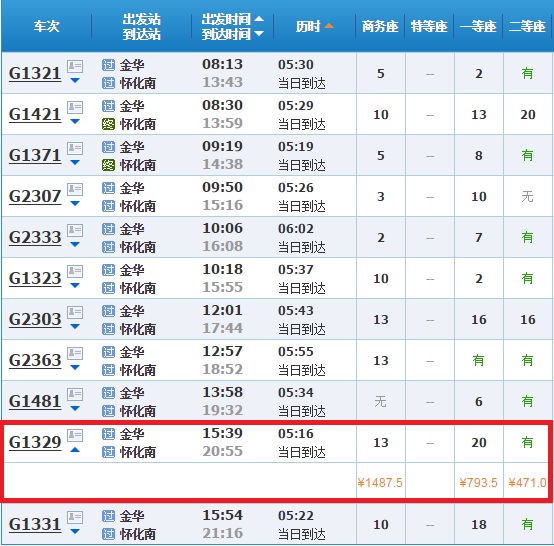
Task: Expand price details for train G2307
Action: (75, 204)
